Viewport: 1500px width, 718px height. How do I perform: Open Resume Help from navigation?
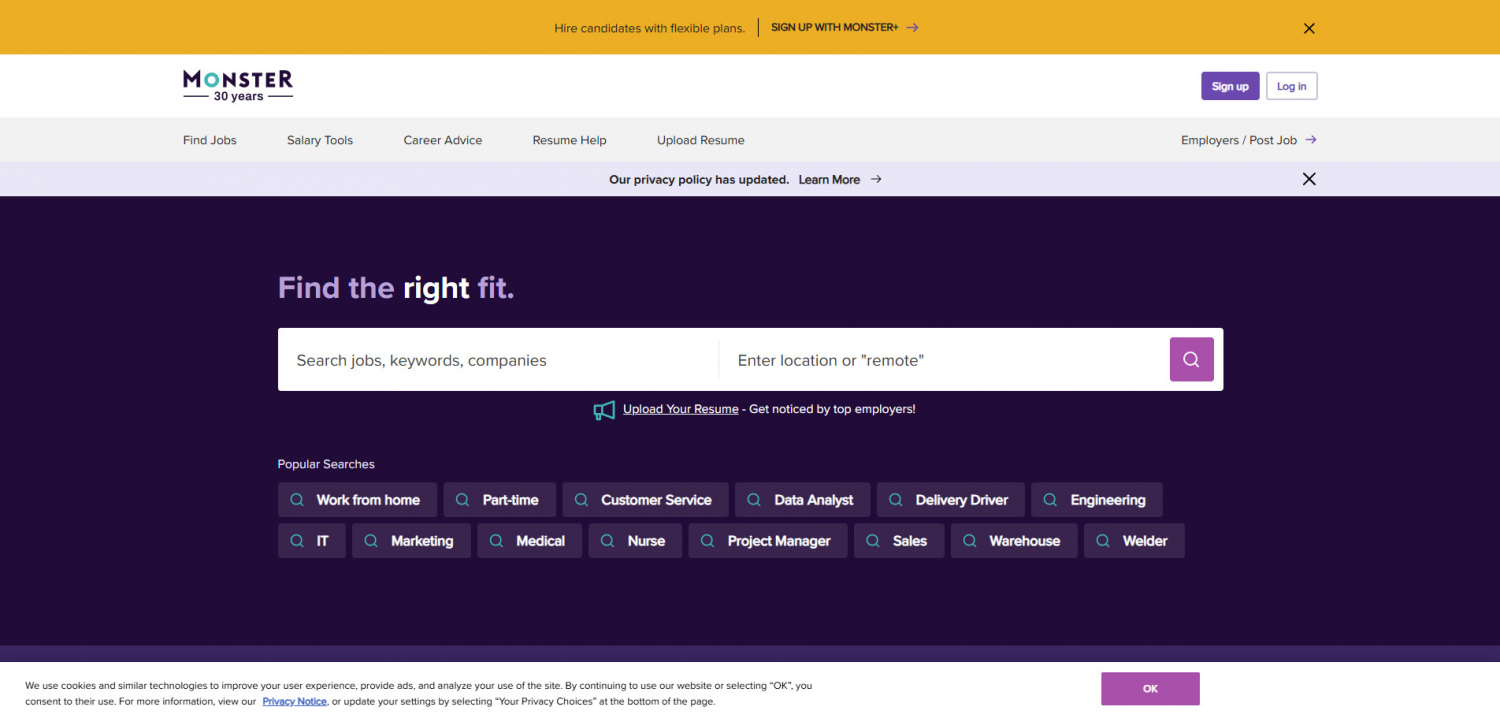pos(570,140)
